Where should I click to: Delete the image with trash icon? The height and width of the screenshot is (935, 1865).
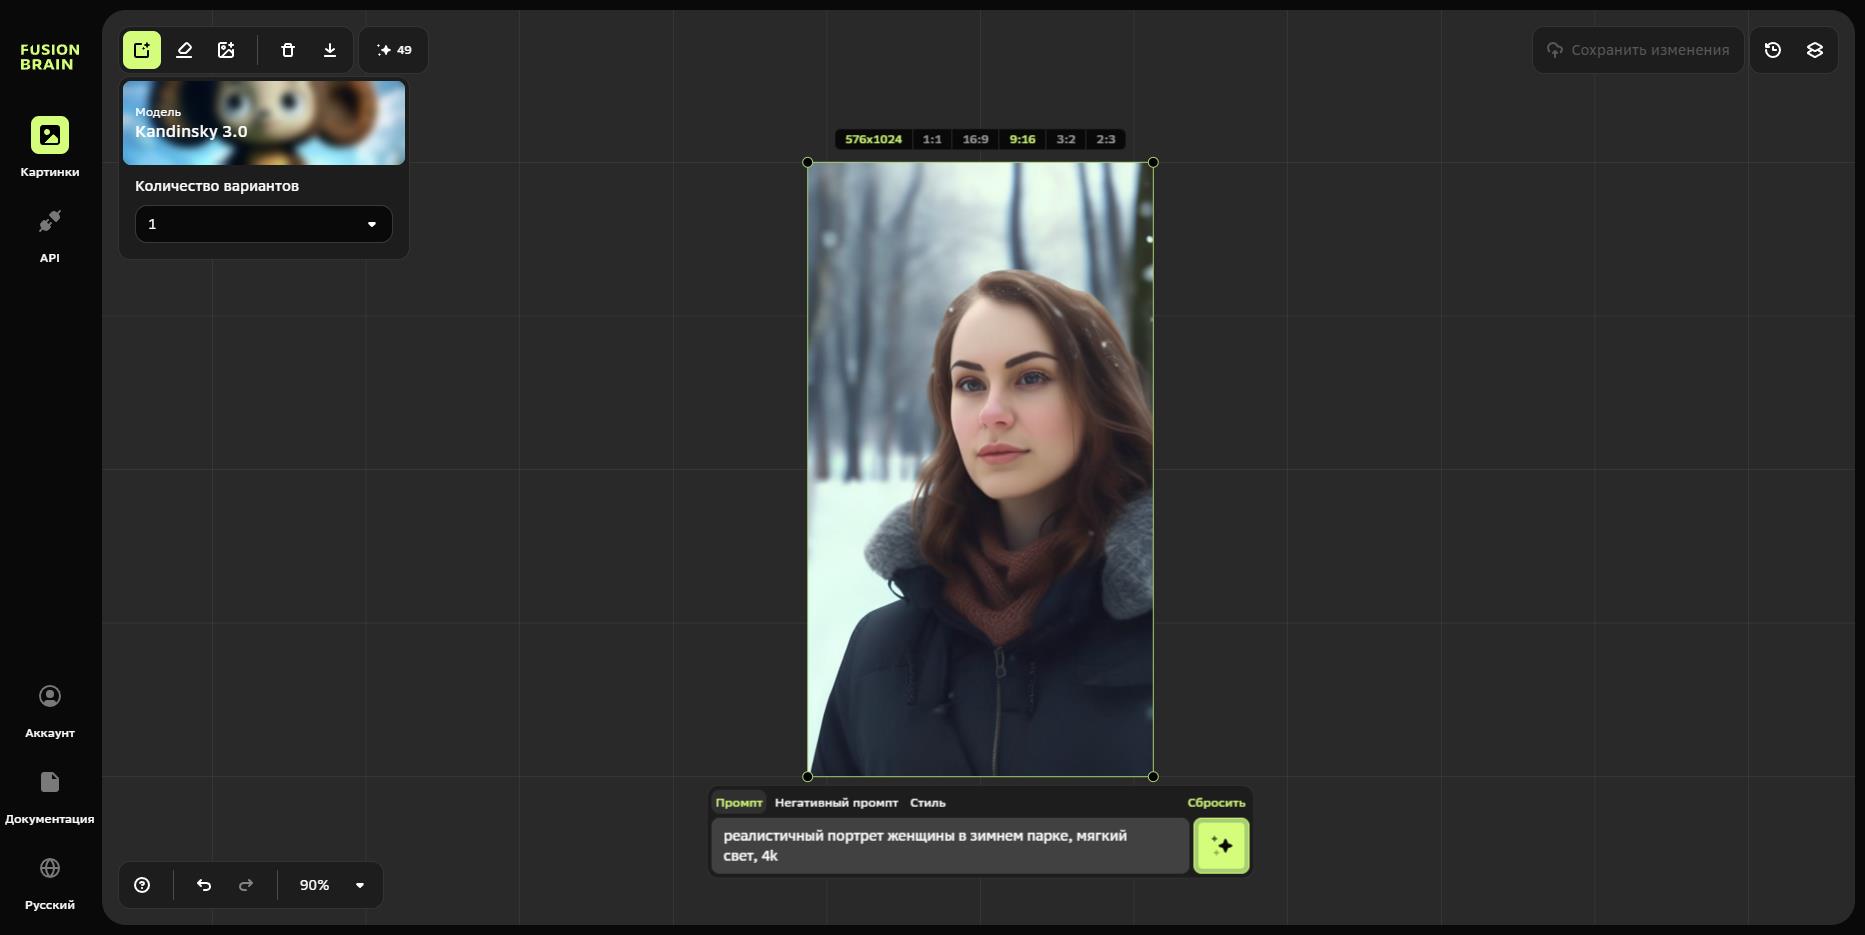coord(288,50)
